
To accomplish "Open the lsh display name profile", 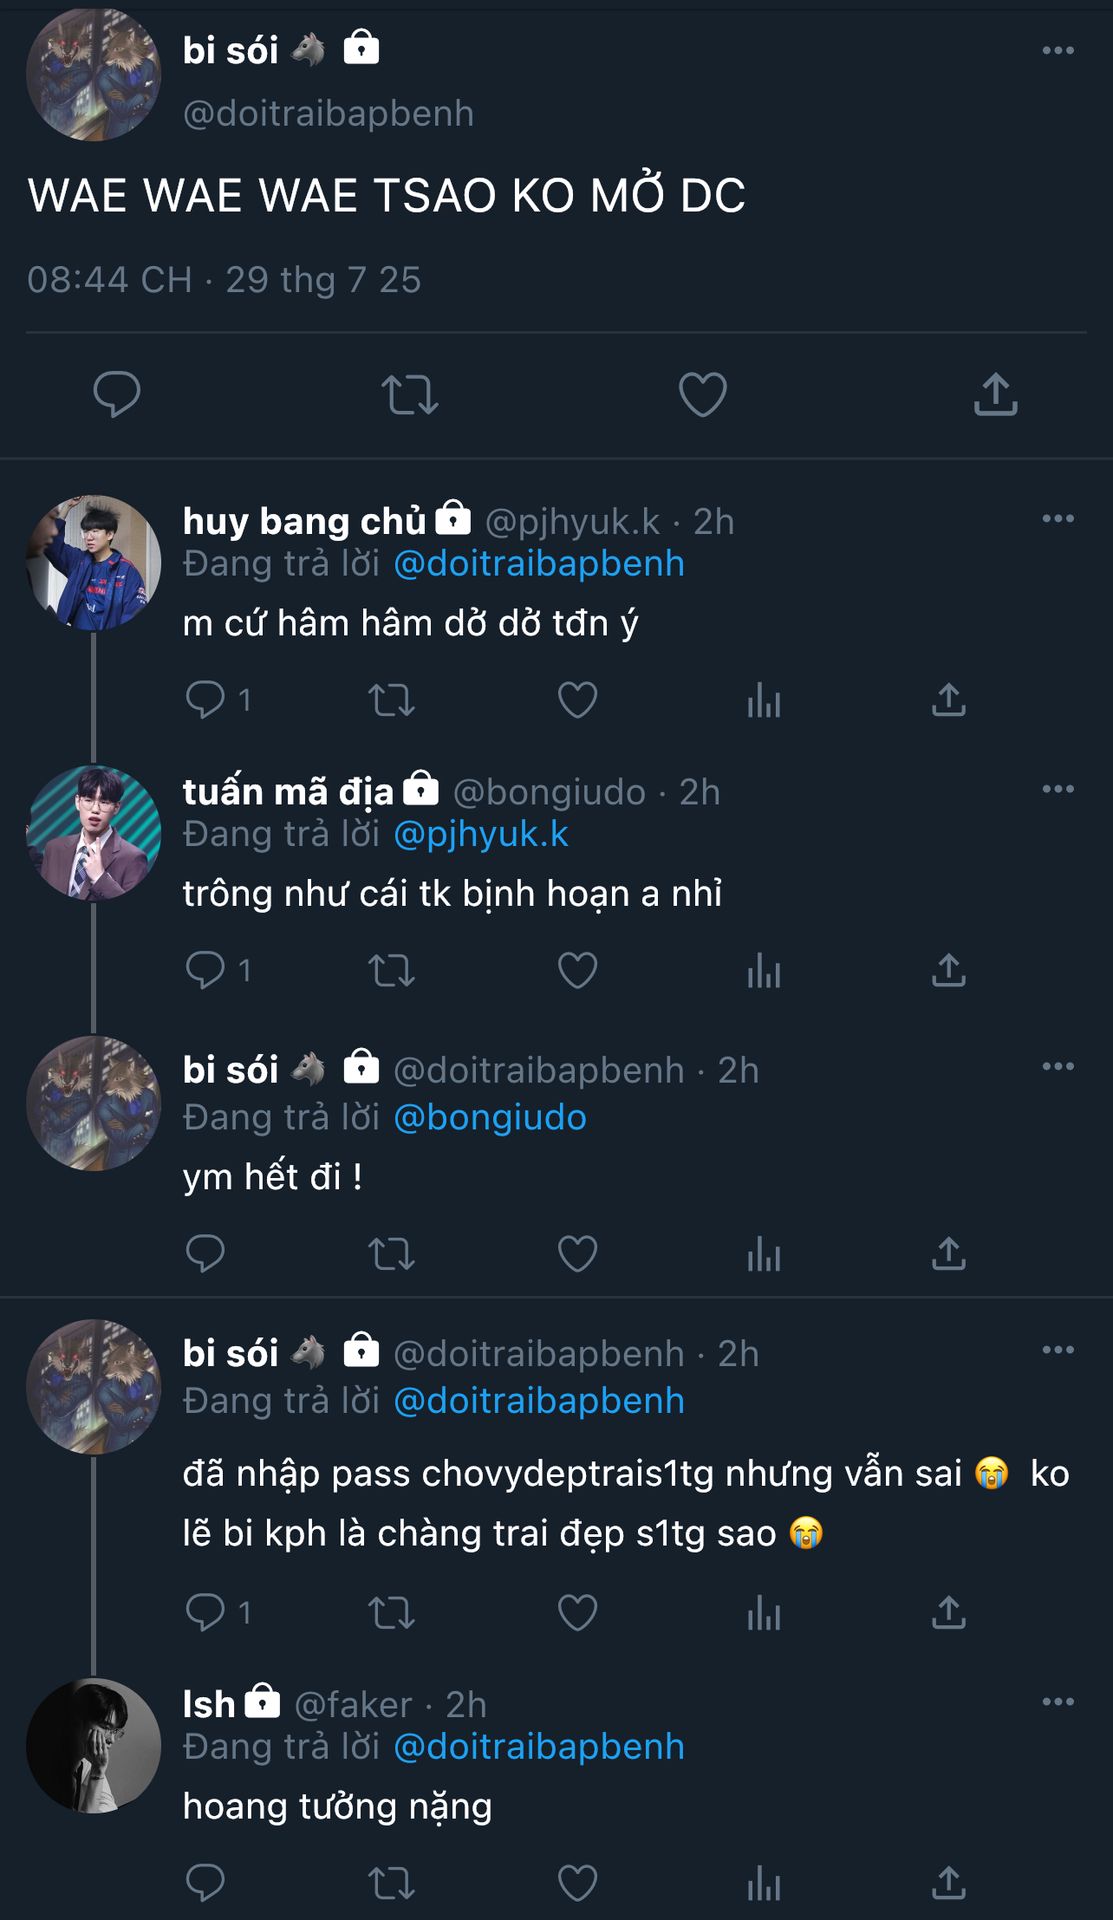I will tap(209, 1704).
